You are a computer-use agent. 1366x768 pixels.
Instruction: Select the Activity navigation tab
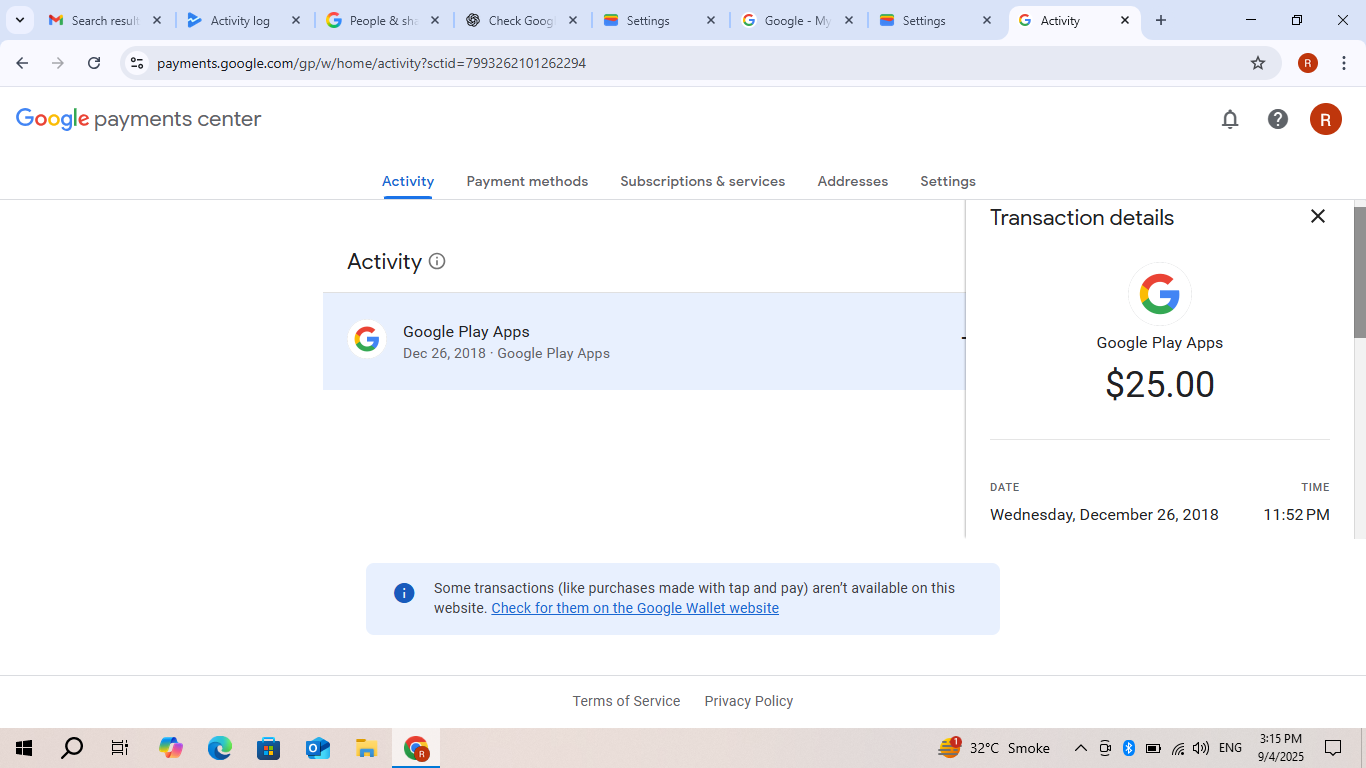pyautogui.click(x=408, y=181)
